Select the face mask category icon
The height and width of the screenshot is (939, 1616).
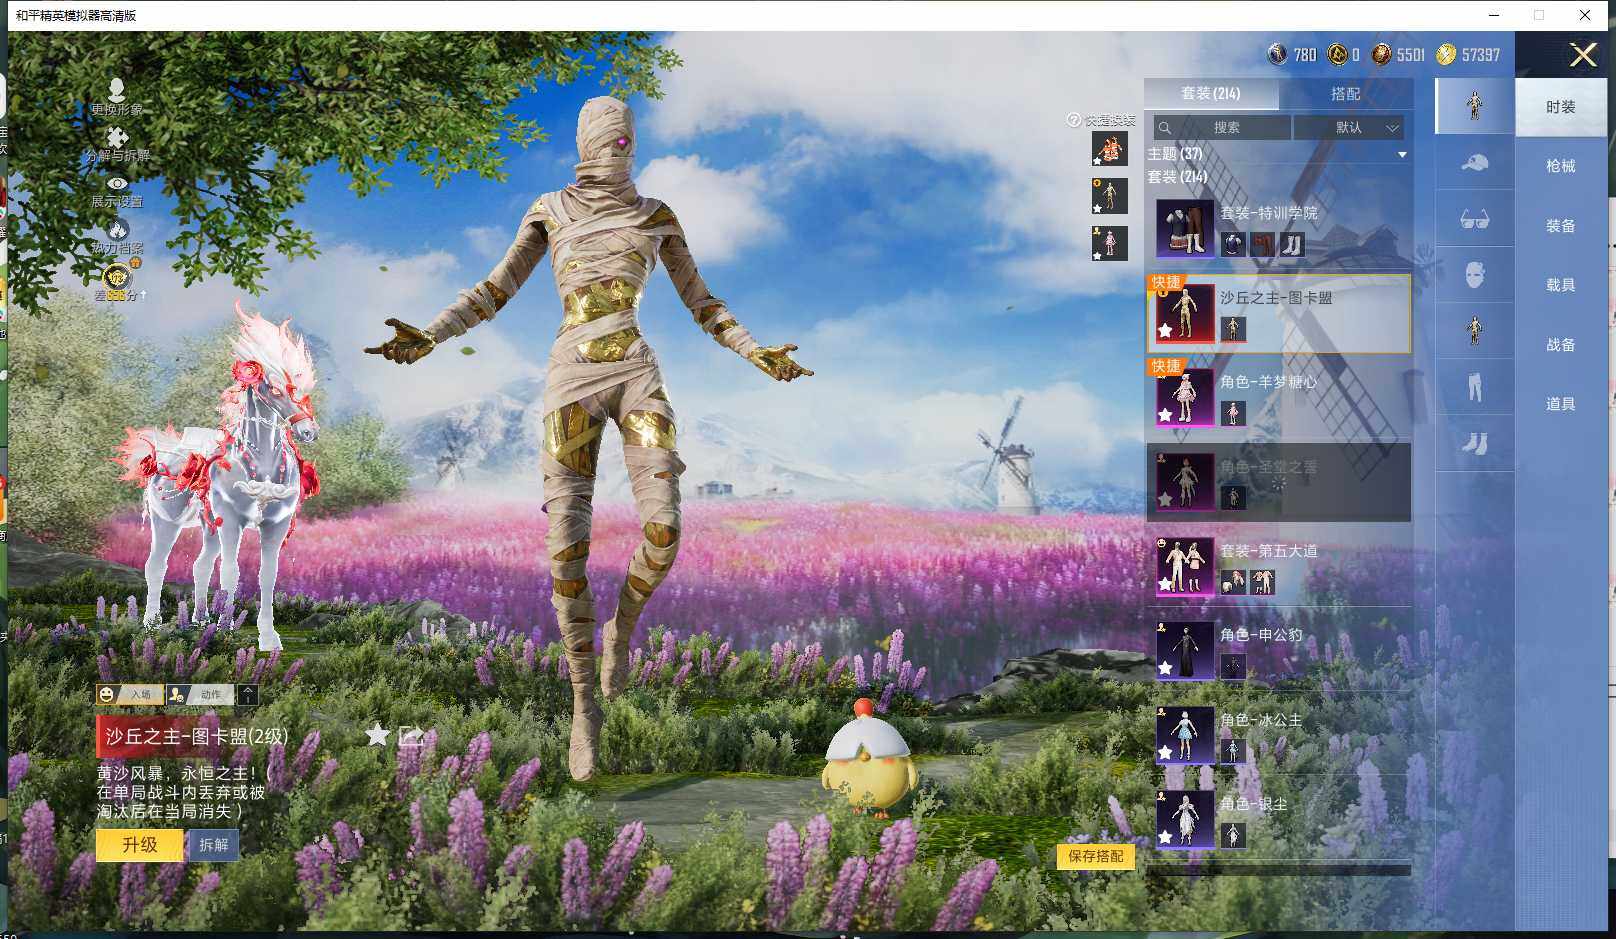[x=1474, y=274]
